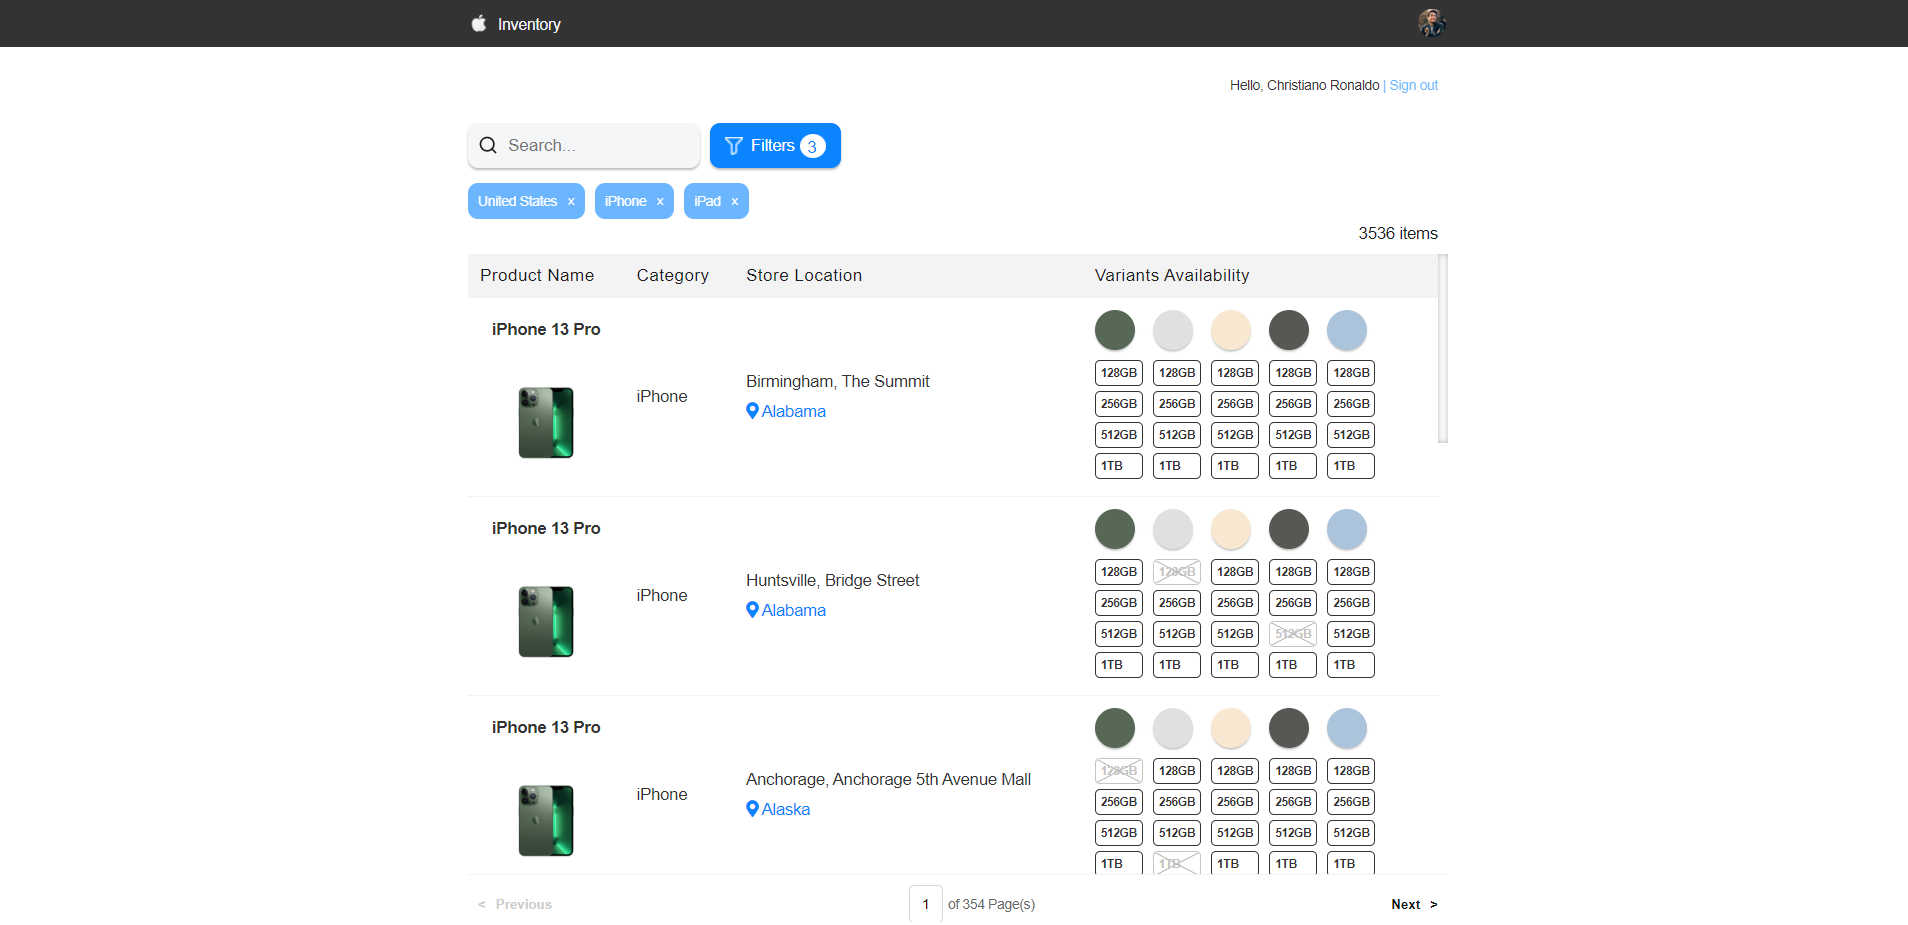Screen dimensions: 1908x925
Task: Focus the Search input field
Action: (x=584, y=146)
